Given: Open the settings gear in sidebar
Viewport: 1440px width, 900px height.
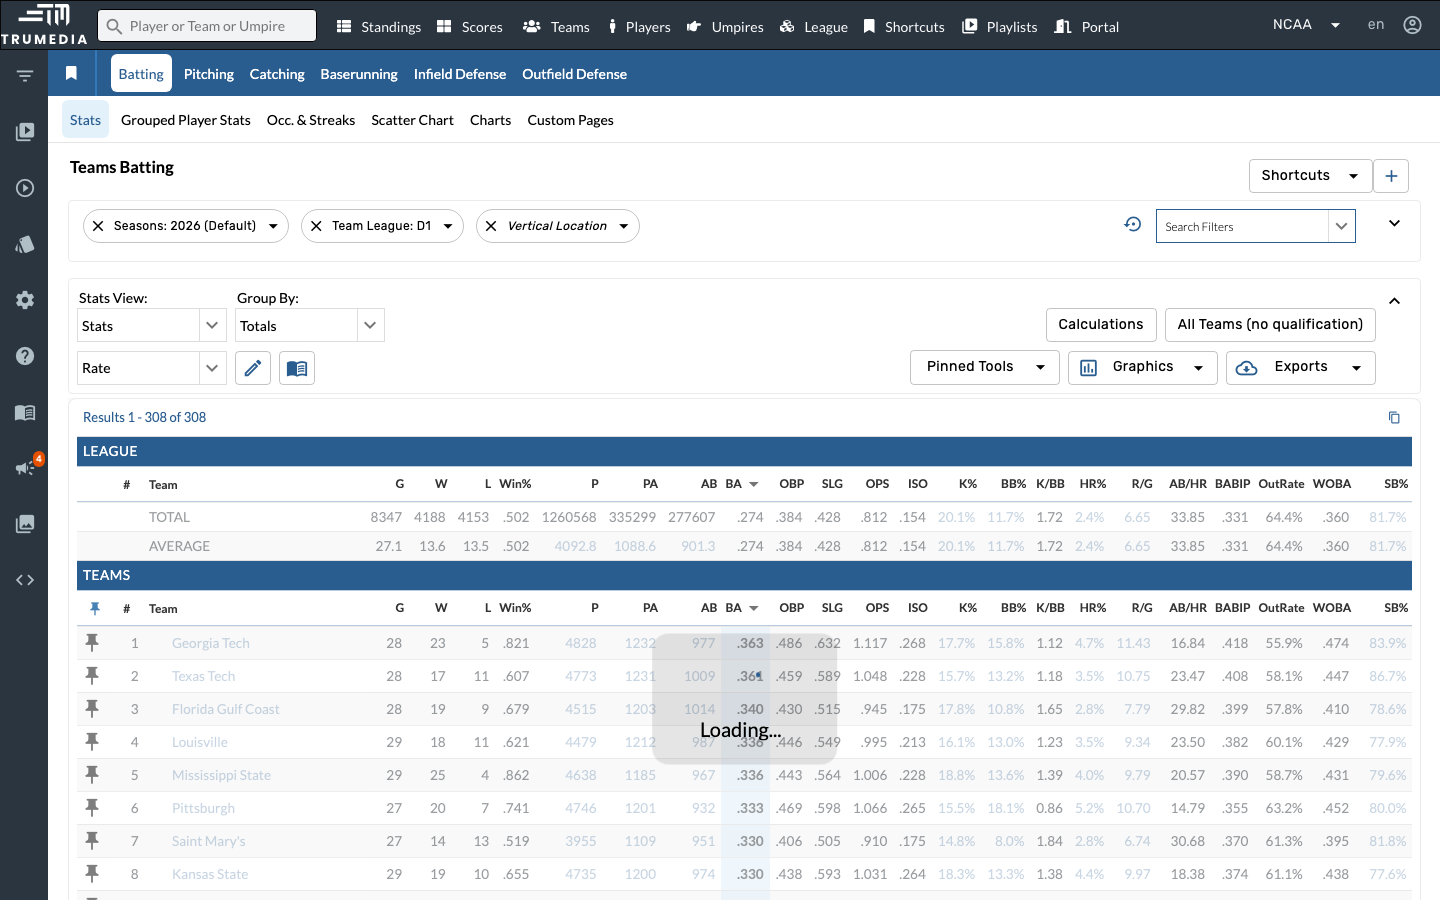Looking at the screenshot, I should click(25, 300).
